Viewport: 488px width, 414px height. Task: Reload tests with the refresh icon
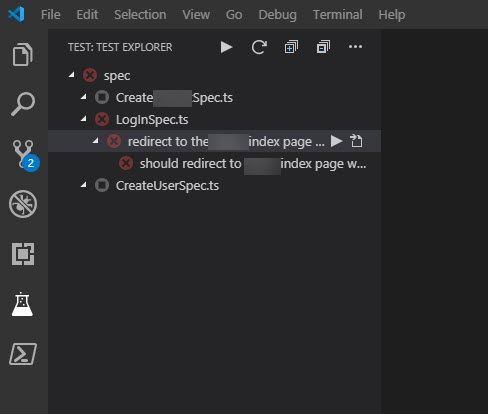pyautogui.click(x=259, y=47)
